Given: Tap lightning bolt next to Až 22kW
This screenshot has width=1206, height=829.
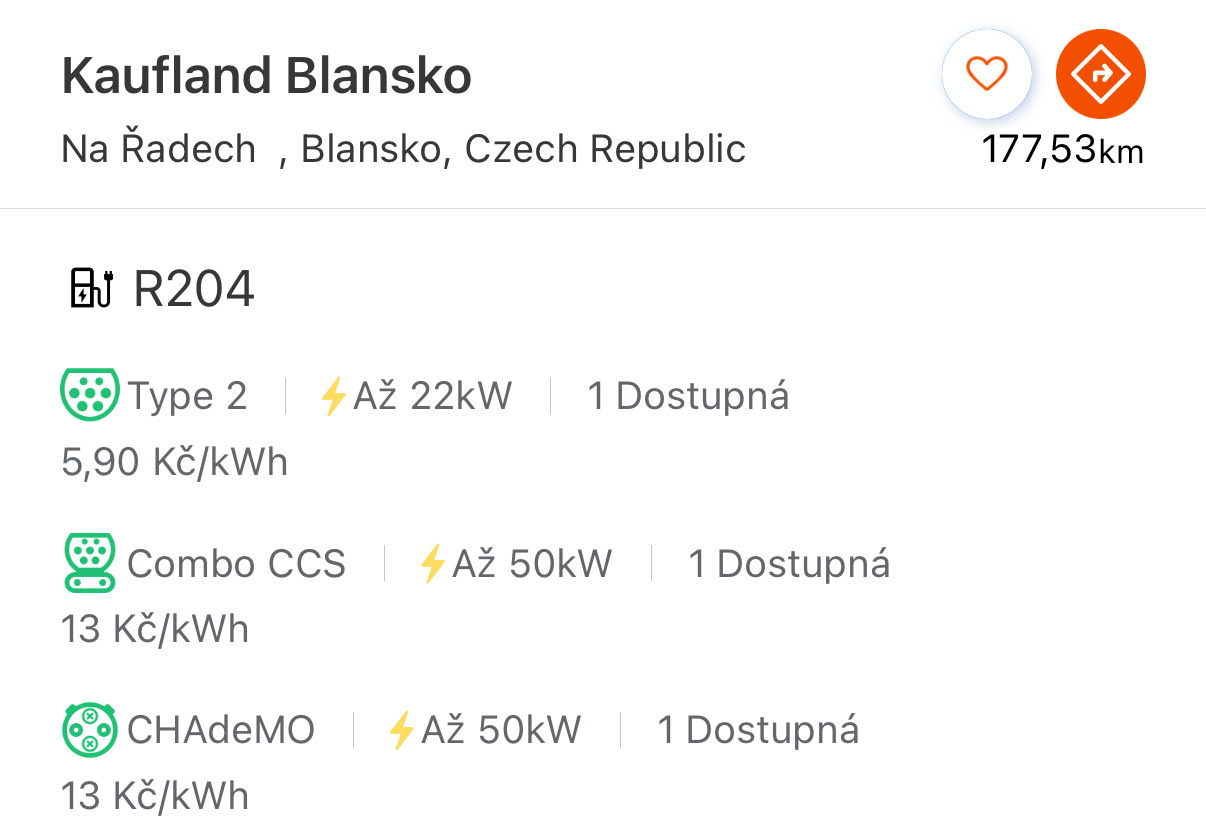Looking at the screenshot, I should (333, 397).
